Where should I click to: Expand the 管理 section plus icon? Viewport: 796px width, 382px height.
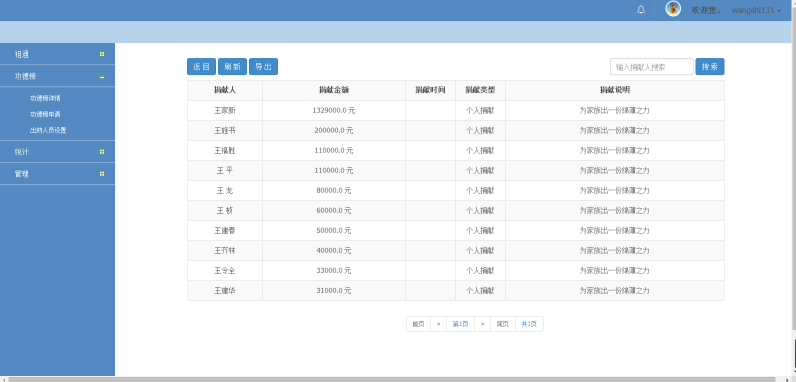[x=102, y=174]
